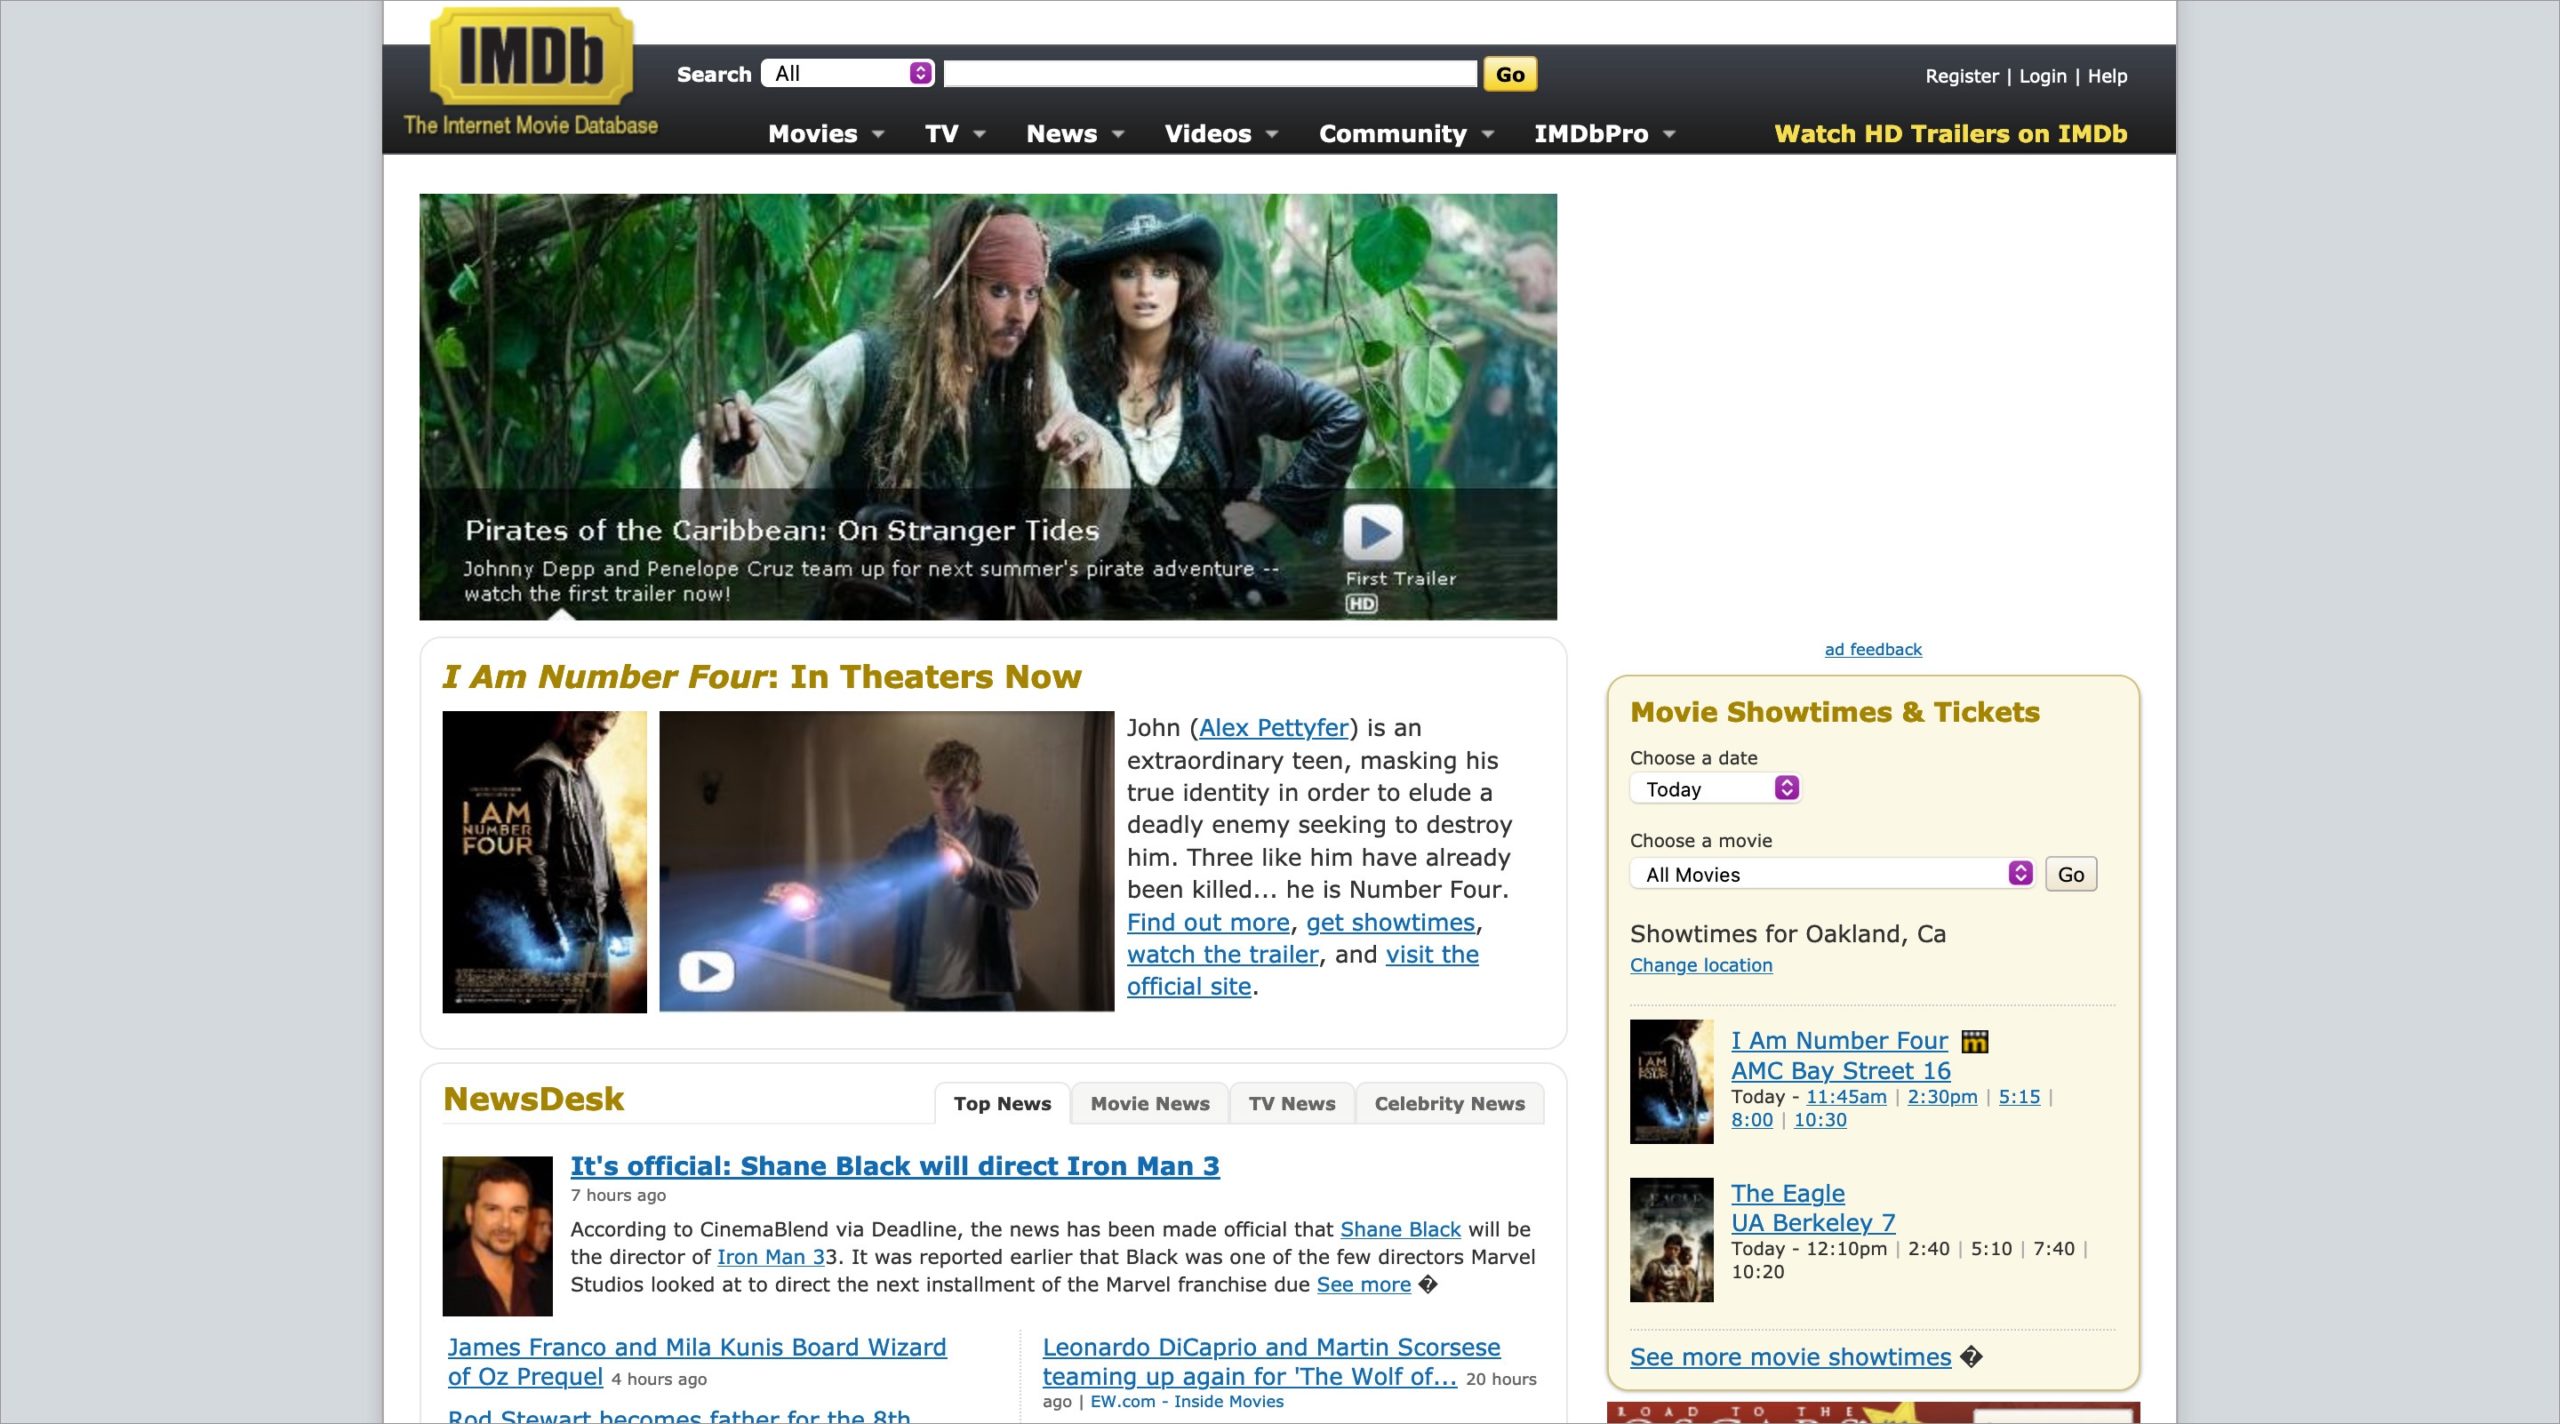Play the I Am Number Four video clip

pos(706,970)
